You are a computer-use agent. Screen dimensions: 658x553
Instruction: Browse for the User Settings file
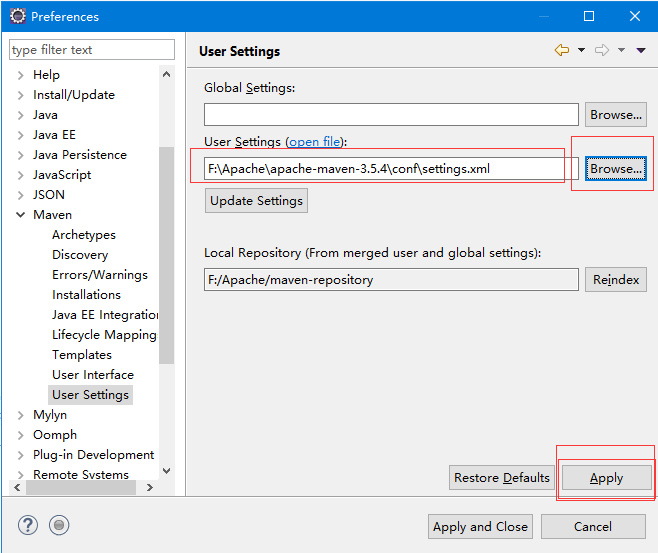point(615,169)
